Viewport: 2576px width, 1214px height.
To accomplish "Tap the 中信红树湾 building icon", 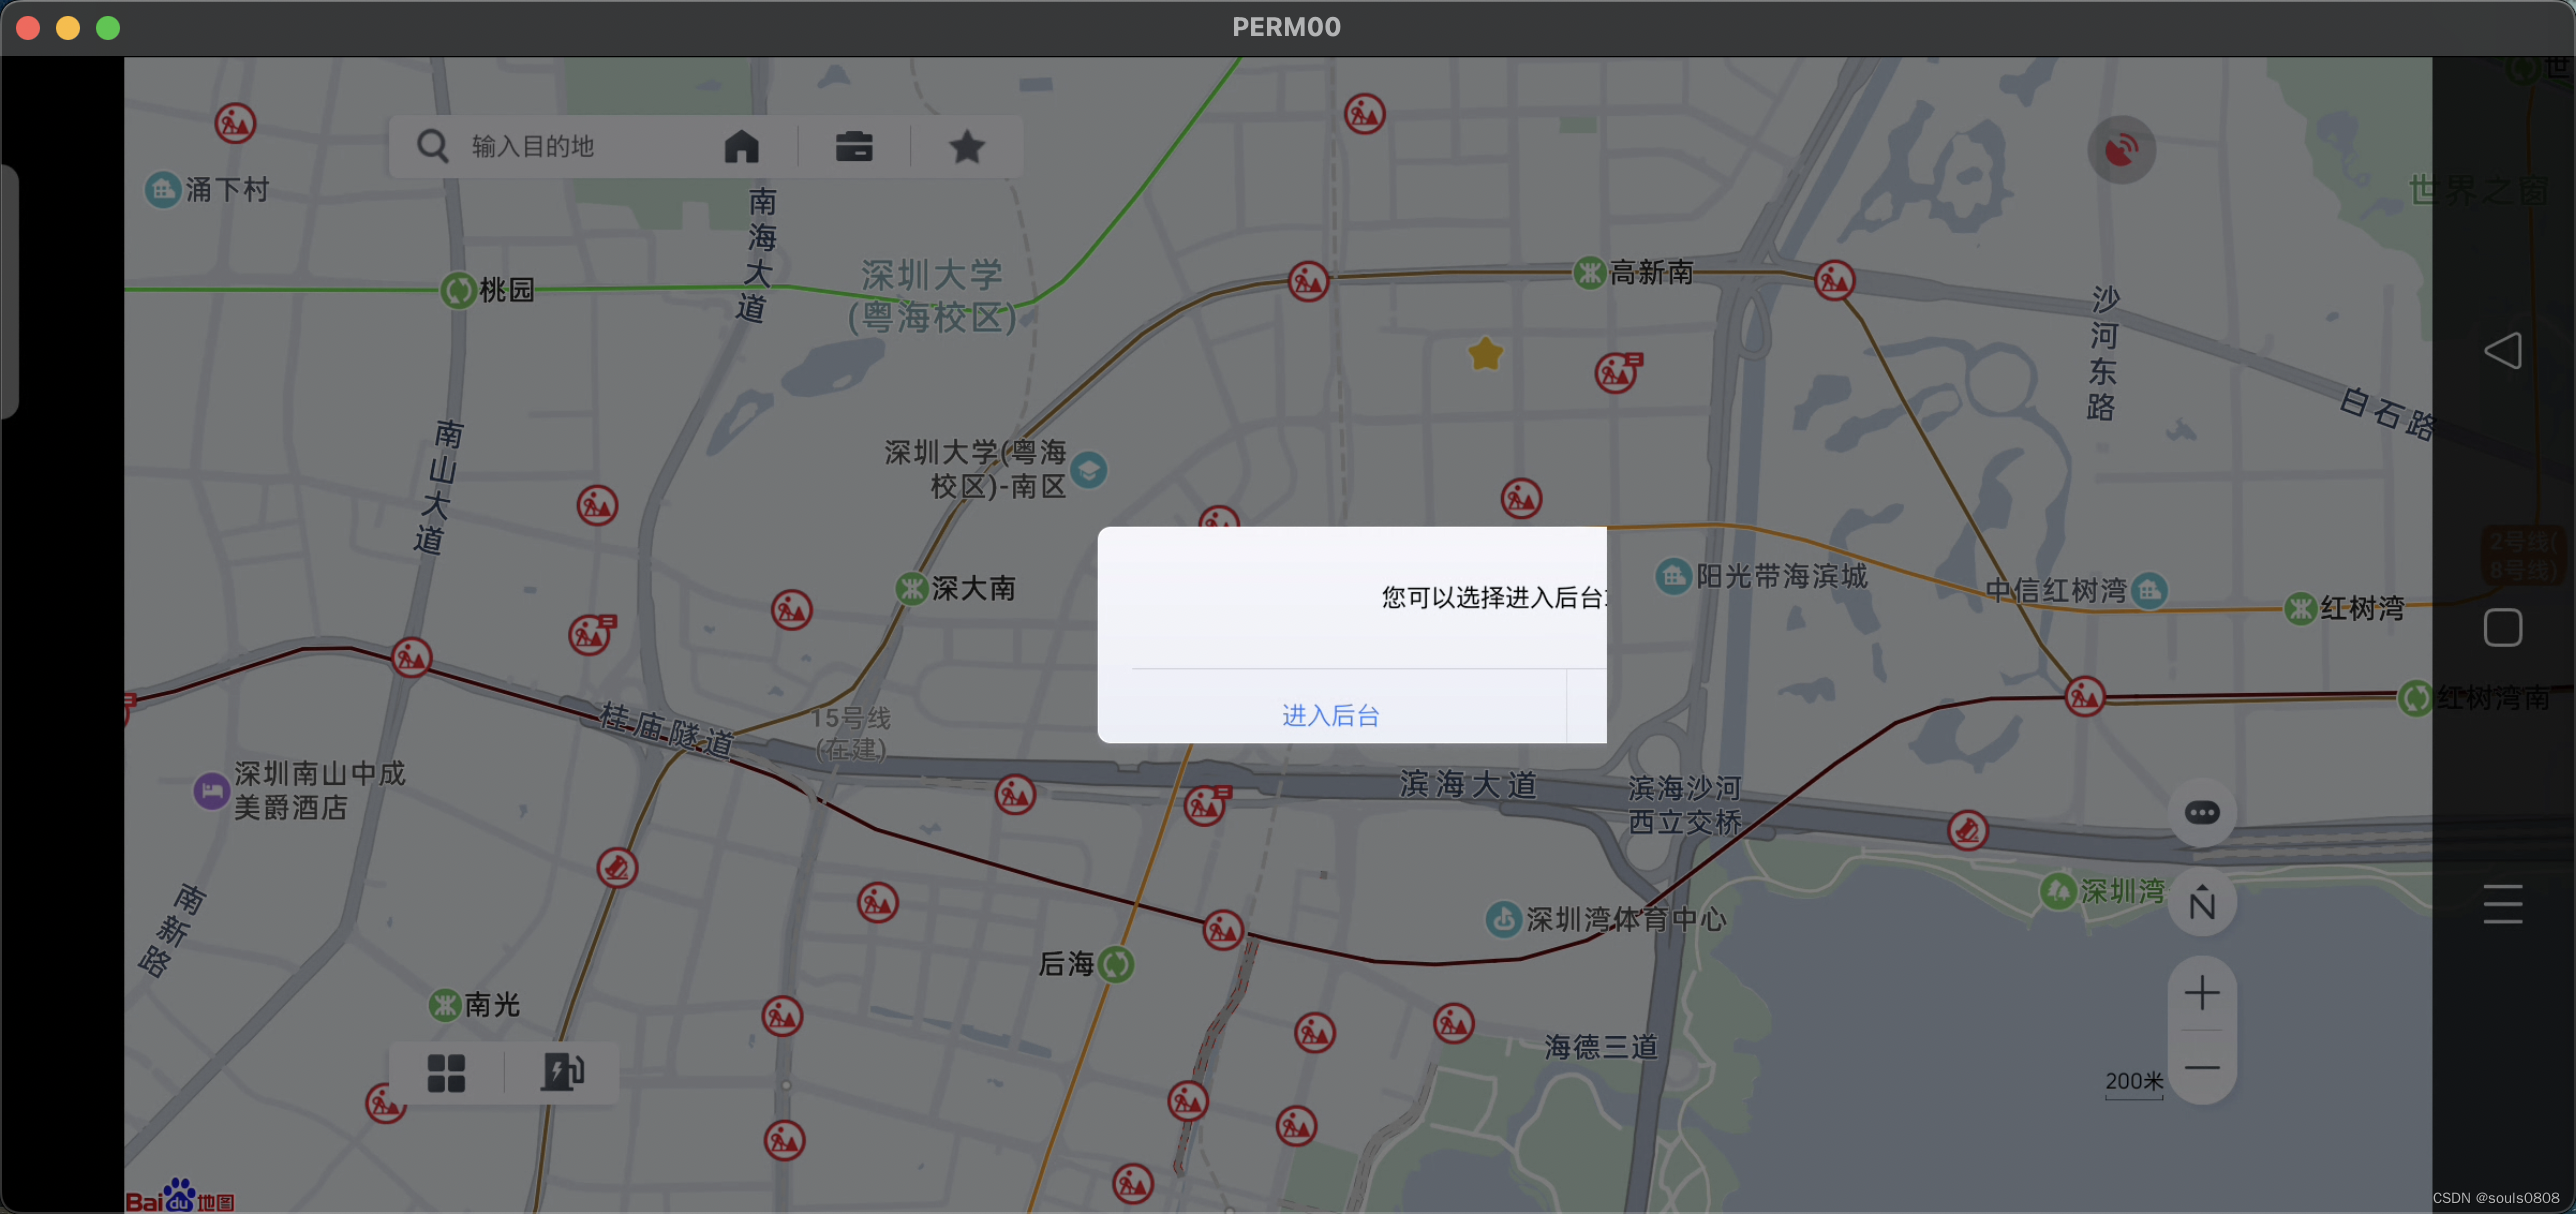I will coord(2149,590).
